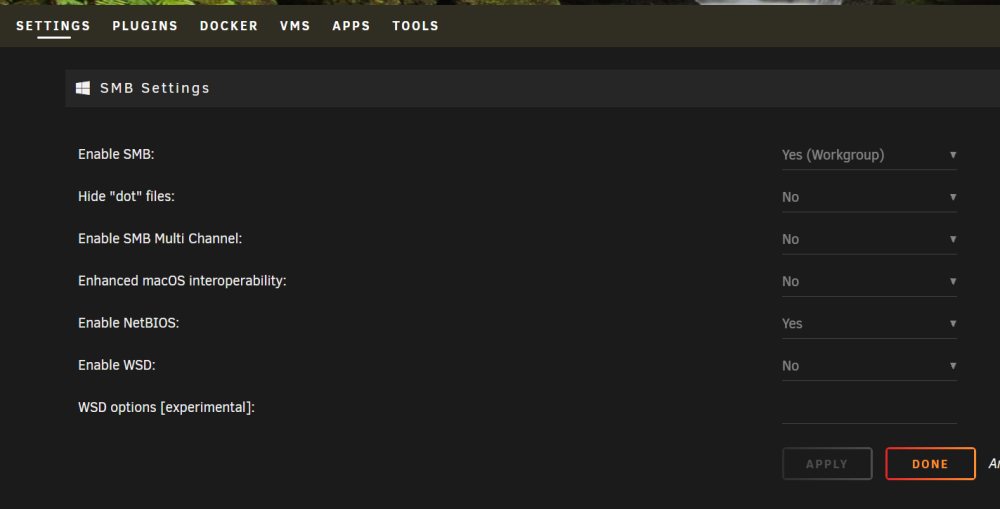Click the "Enable NetBIOS:" label

coord(129,323)
